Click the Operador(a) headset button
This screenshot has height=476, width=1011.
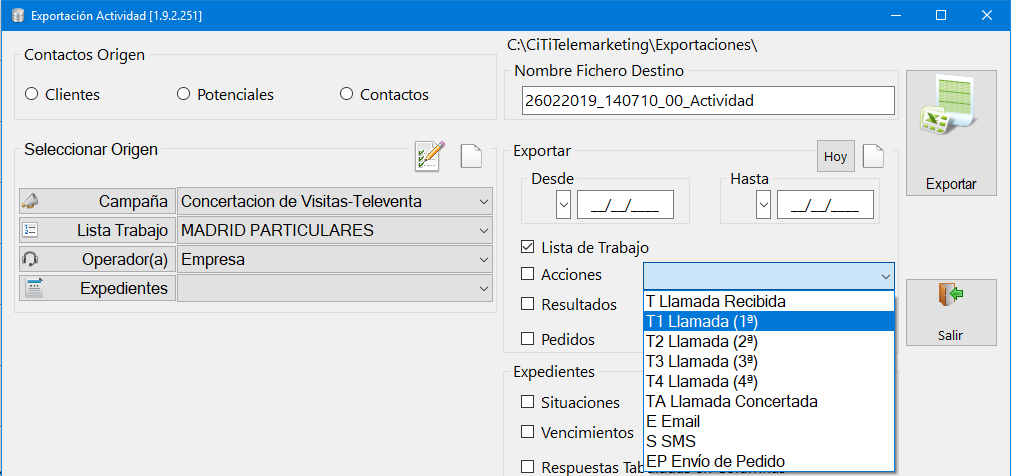click(97, 259)
